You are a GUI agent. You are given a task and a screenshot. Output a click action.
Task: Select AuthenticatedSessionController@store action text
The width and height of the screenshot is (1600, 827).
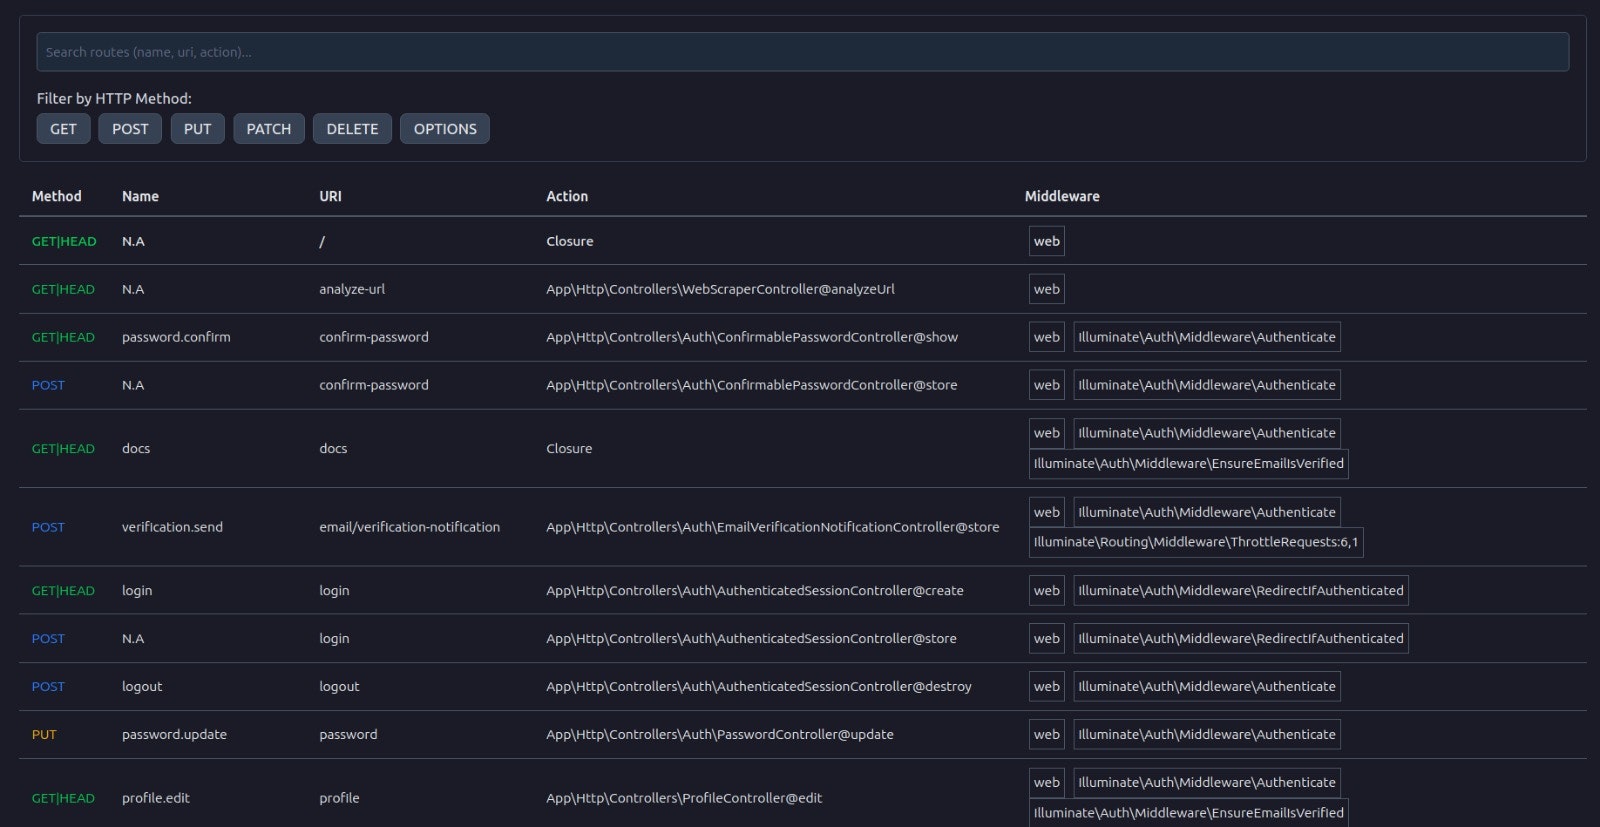751,639
